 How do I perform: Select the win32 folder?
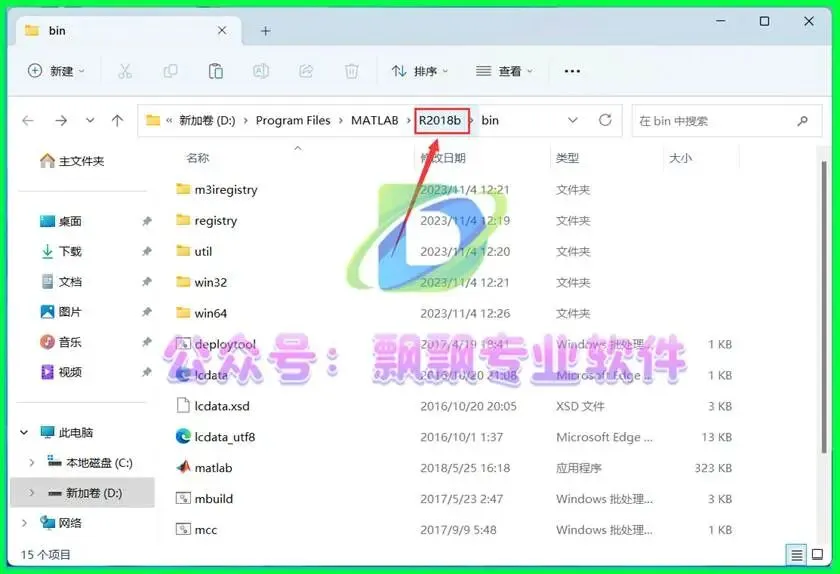click(201, 282)
